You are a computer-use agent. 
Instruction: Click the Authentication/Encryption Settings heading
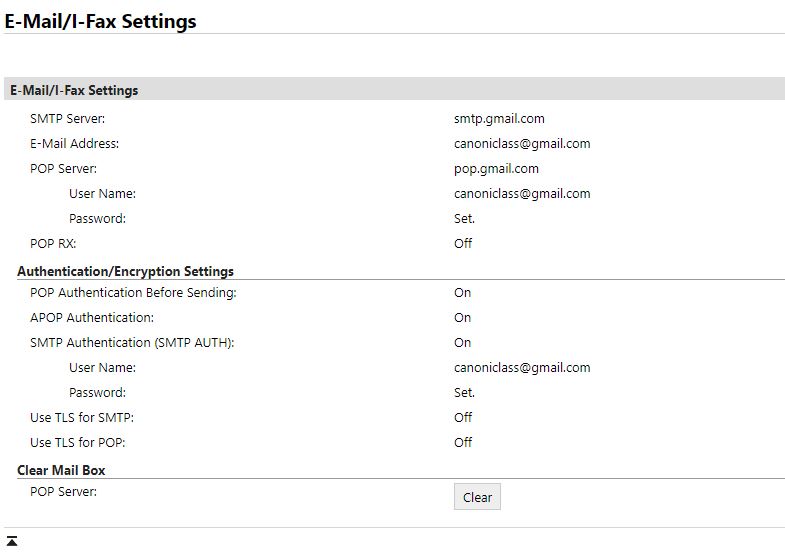[x=125, y=271]
